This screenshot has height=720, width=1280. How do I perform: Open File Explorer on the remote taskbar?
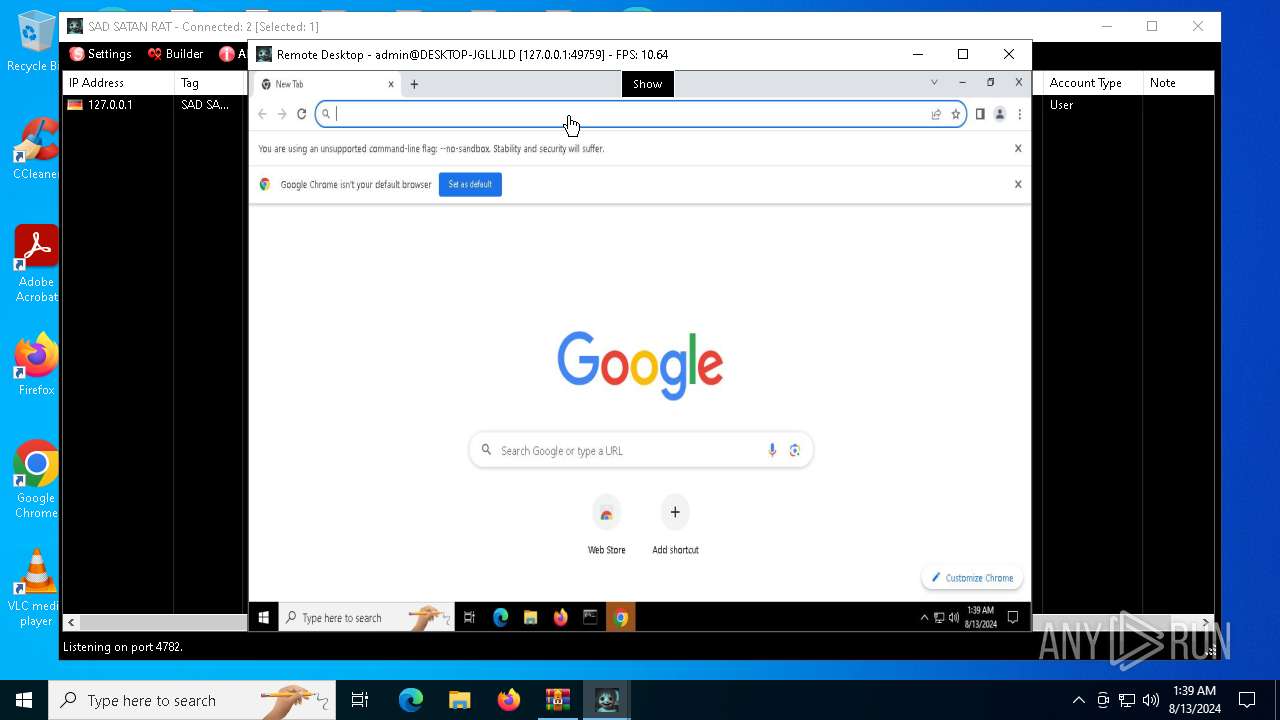(x=531, y=618)
